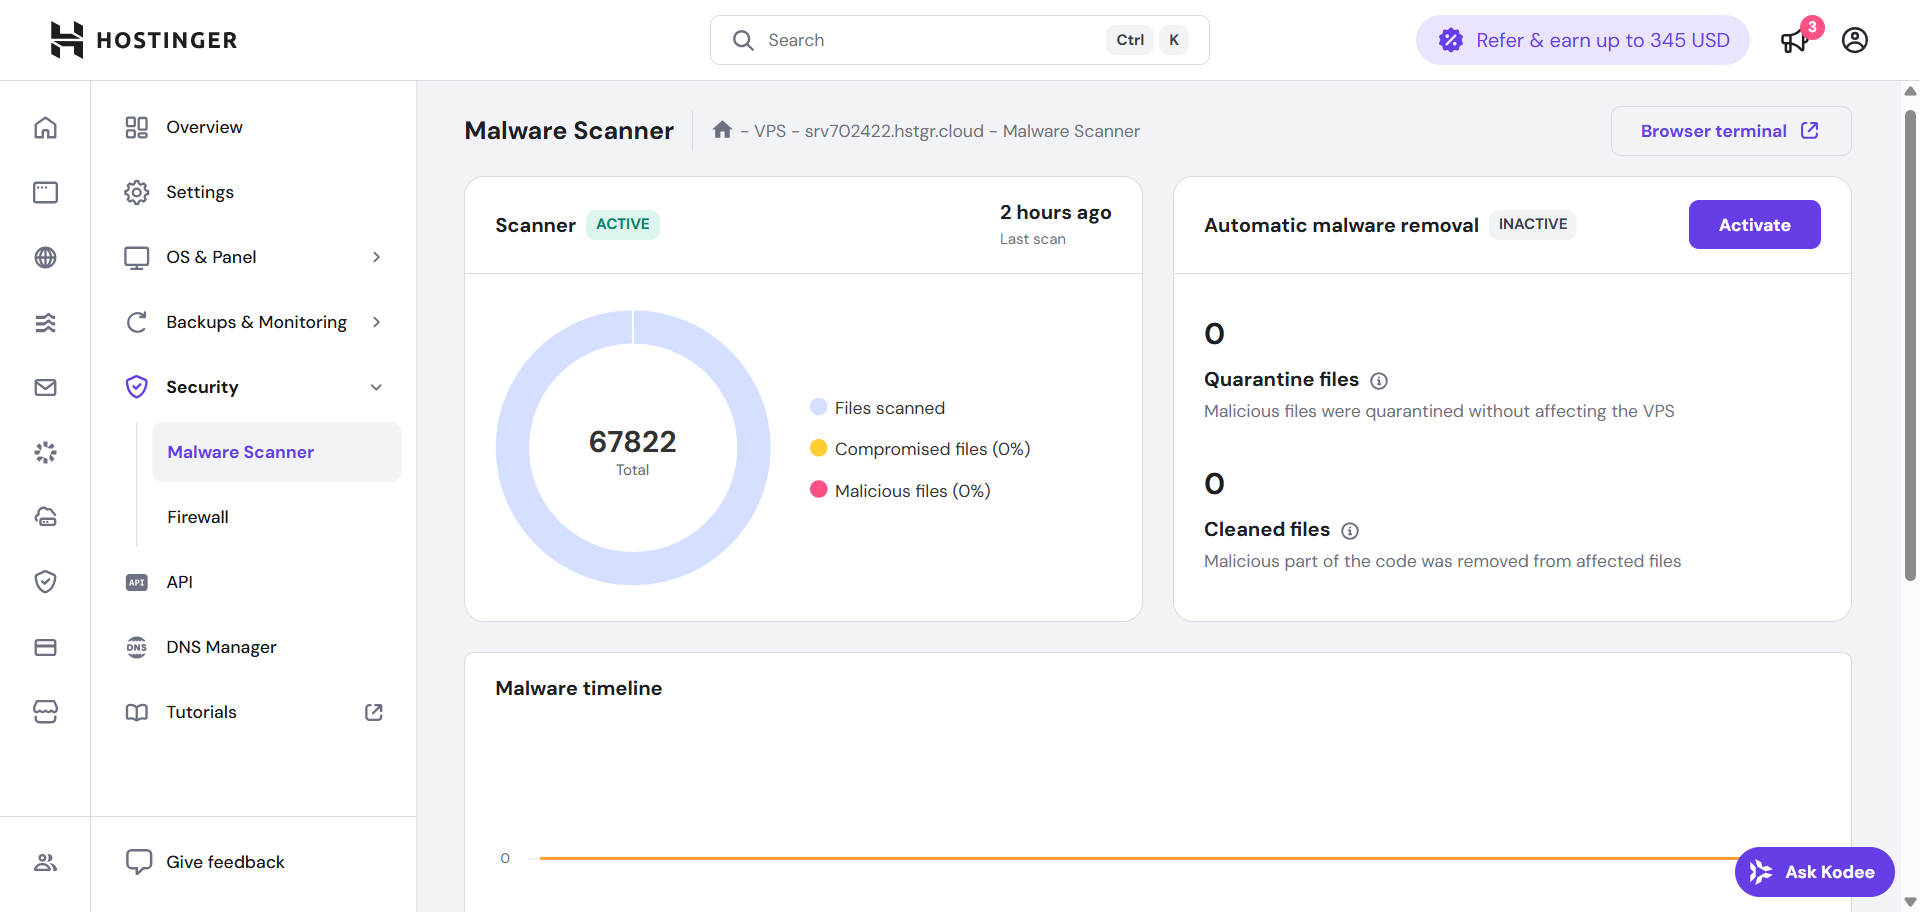
Task: Open the horizons waves icon in rail
Action: click(x=45, y=322)
